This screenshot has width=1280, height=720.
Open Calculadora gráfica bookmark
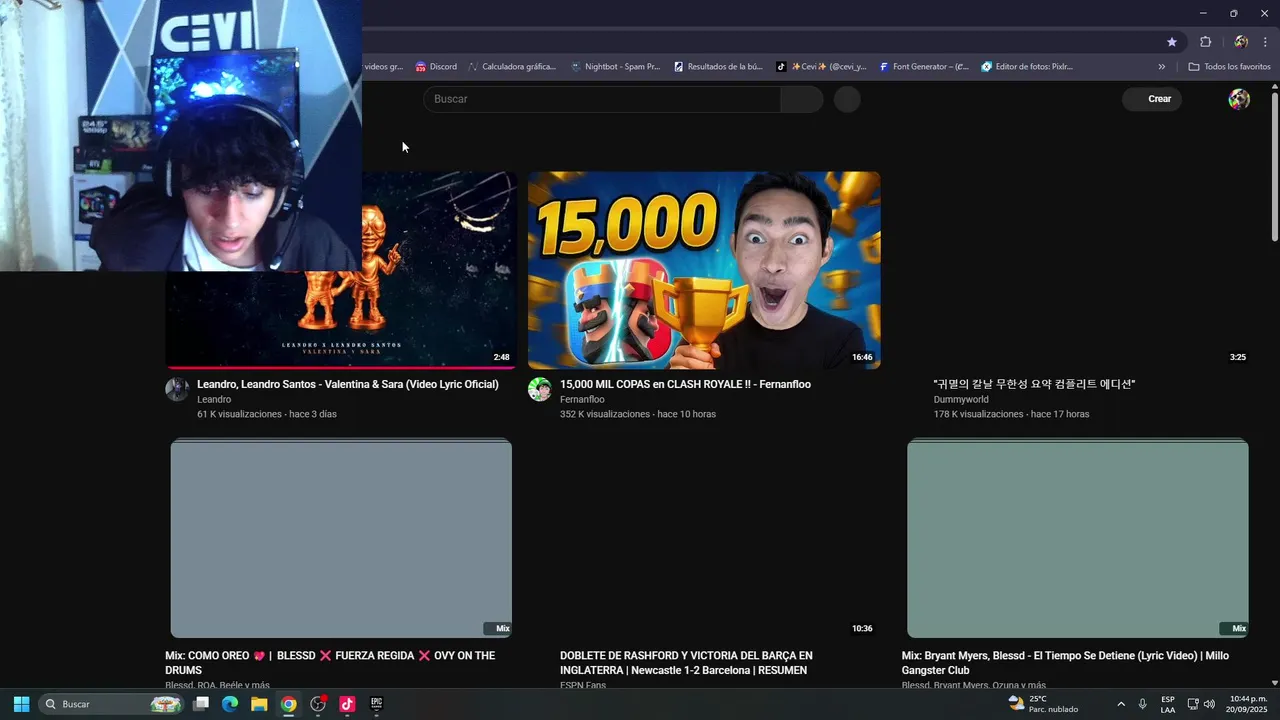tap(512, 67)
